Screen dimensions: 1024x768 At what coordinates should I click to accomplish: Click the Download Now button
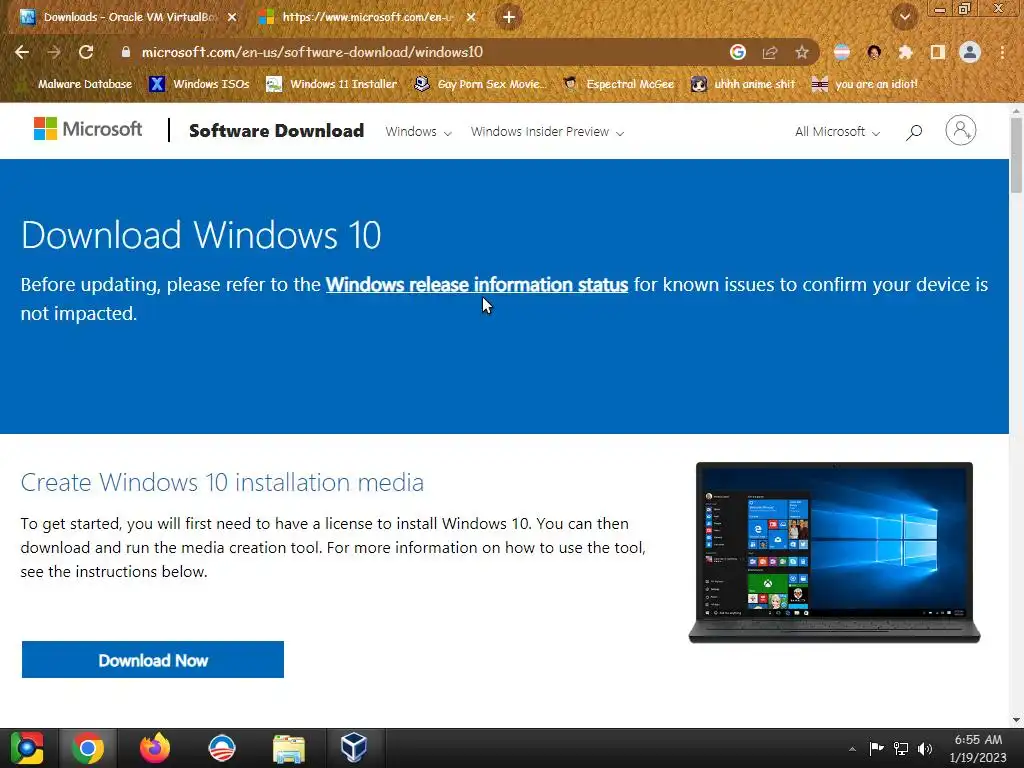click(x=153, y=660)
